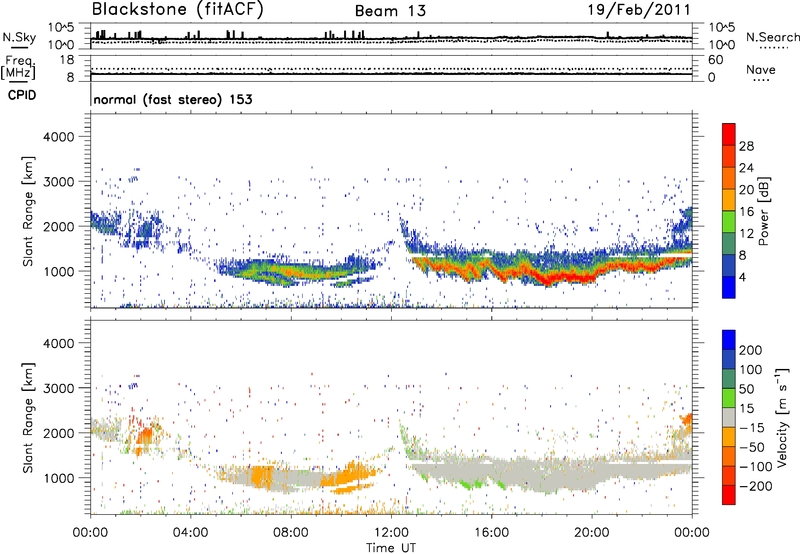Click the 'Freq. [MHz]' label
This screenshot has height=554, width=800.
point(18,67)
